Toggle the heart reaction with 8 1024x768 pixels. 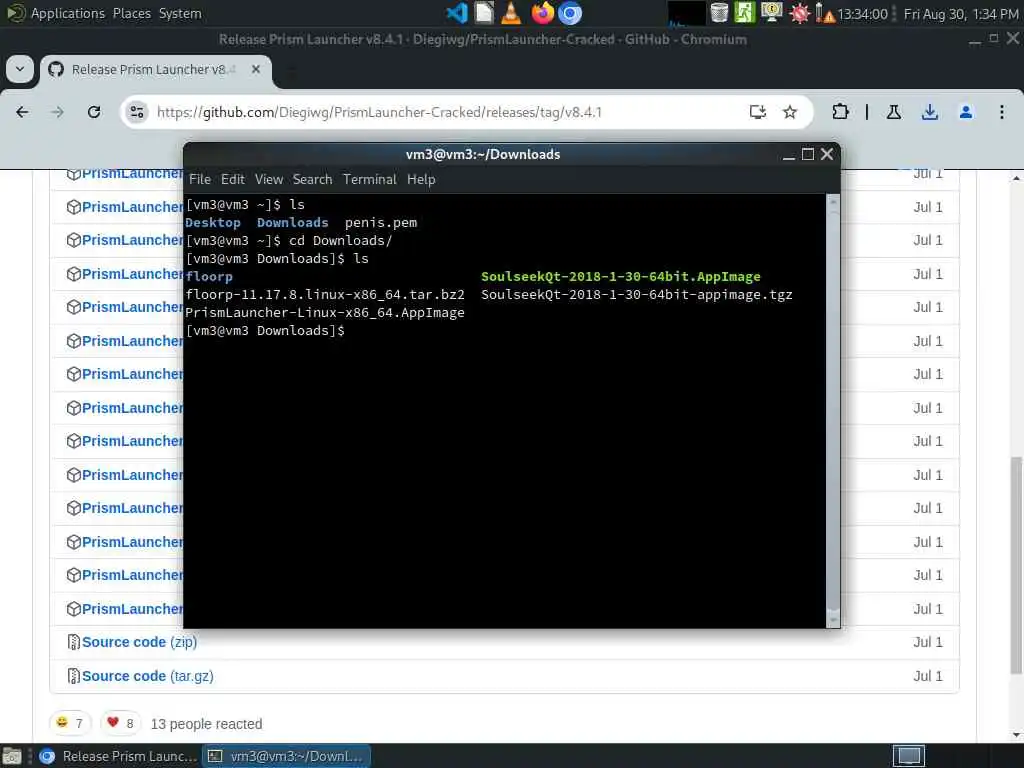click(x=121, y=723)
